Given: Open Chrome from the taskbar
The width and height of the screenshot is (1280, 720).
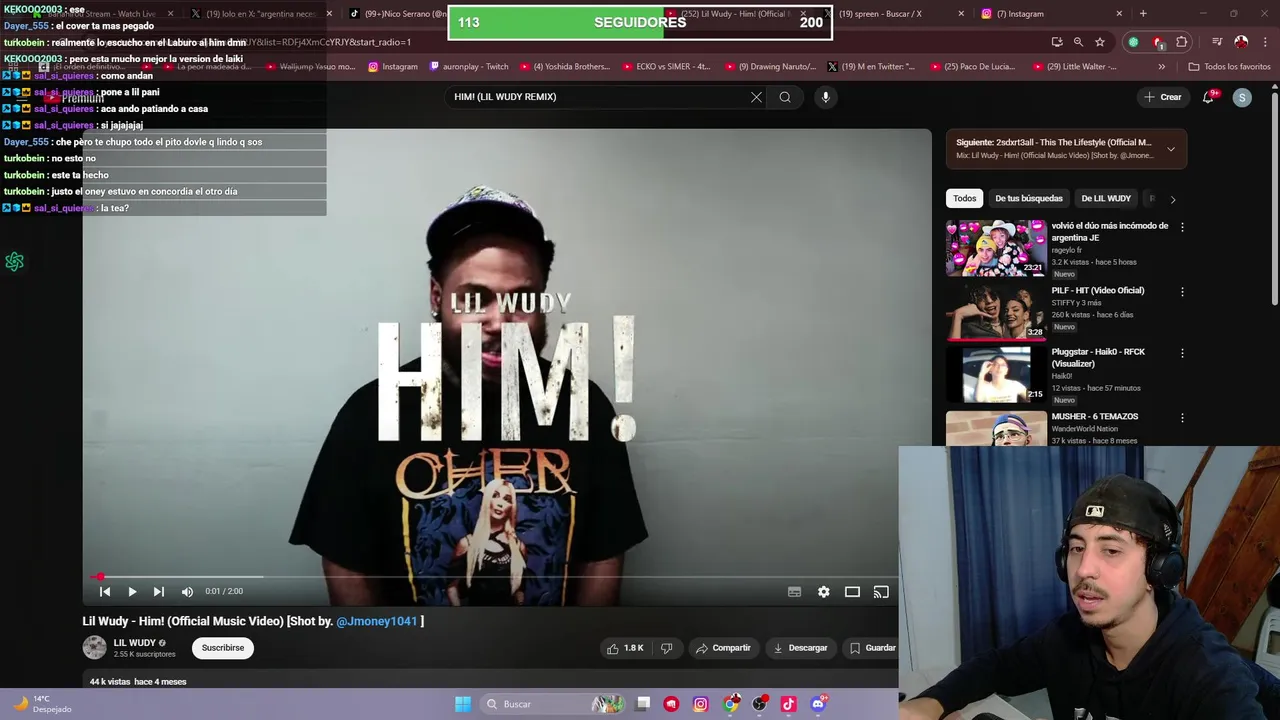Looking at the screenshot, I should pos(731,704).
